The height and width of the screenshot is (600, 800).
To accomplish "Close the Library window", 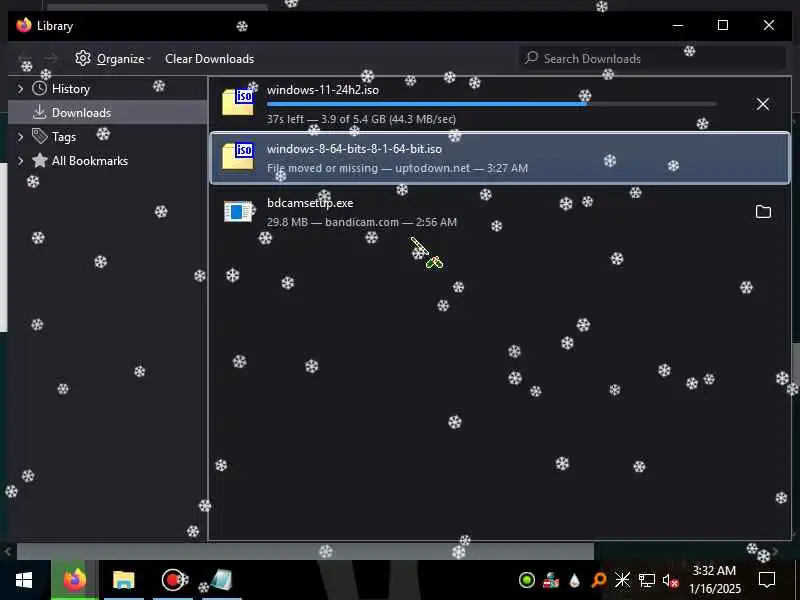I will point(768,25).
